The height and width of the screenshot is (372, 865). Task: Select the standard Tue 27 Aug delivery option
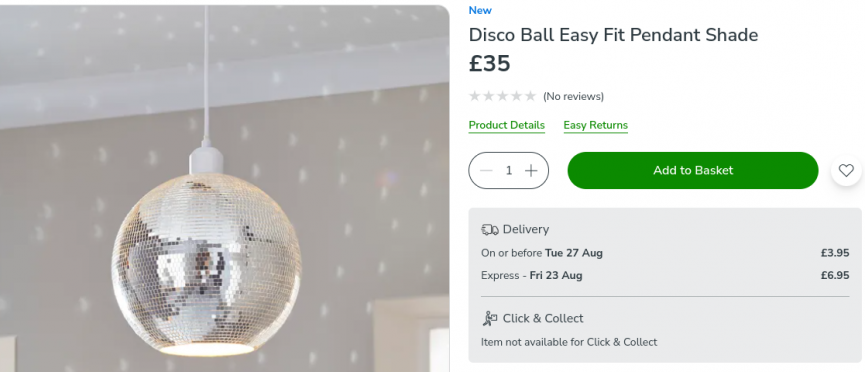coord(665,253)
